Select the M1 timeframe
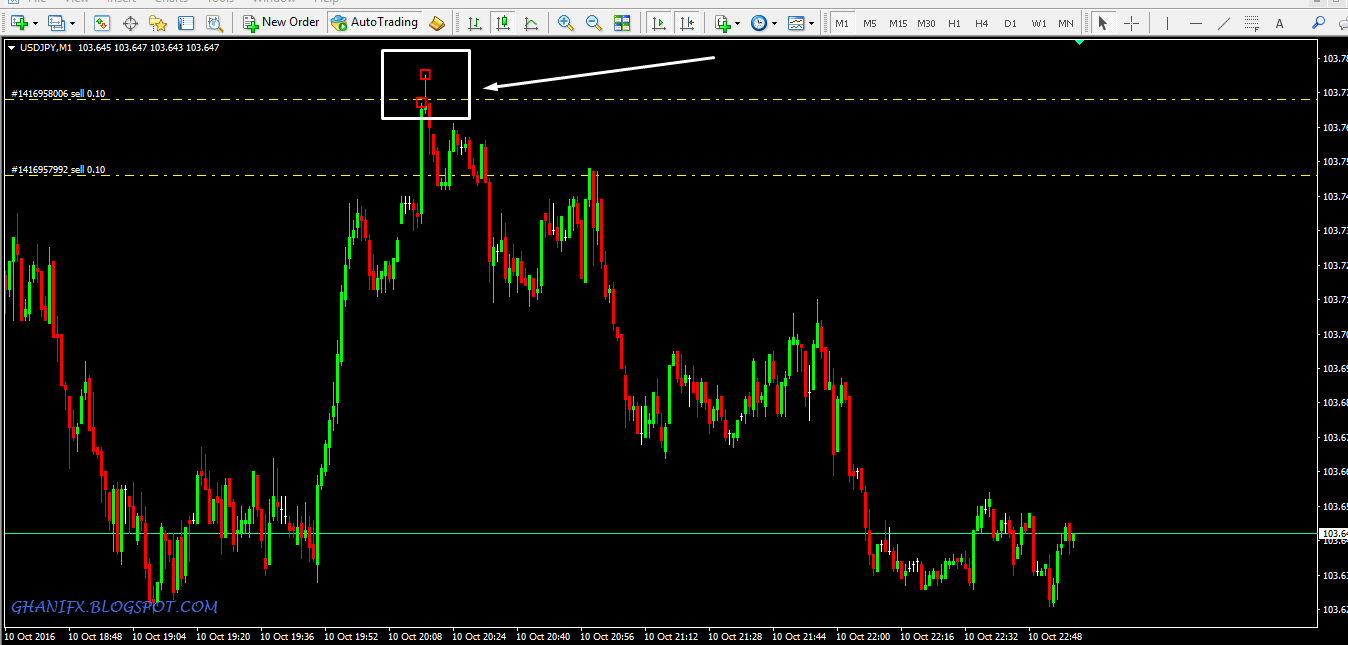 click(x=842, y=22)
